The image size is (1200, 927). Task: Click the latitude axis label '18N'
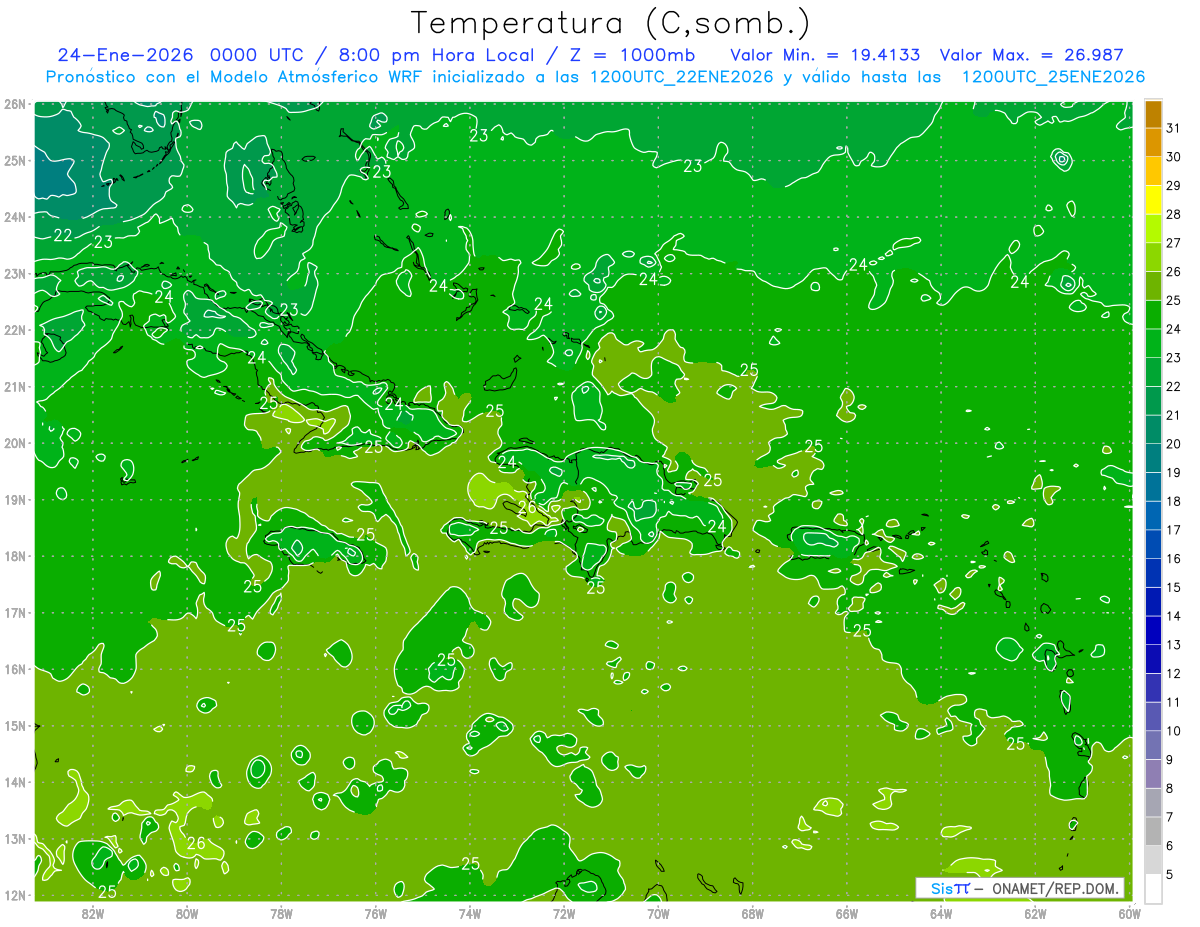point(15,556)
